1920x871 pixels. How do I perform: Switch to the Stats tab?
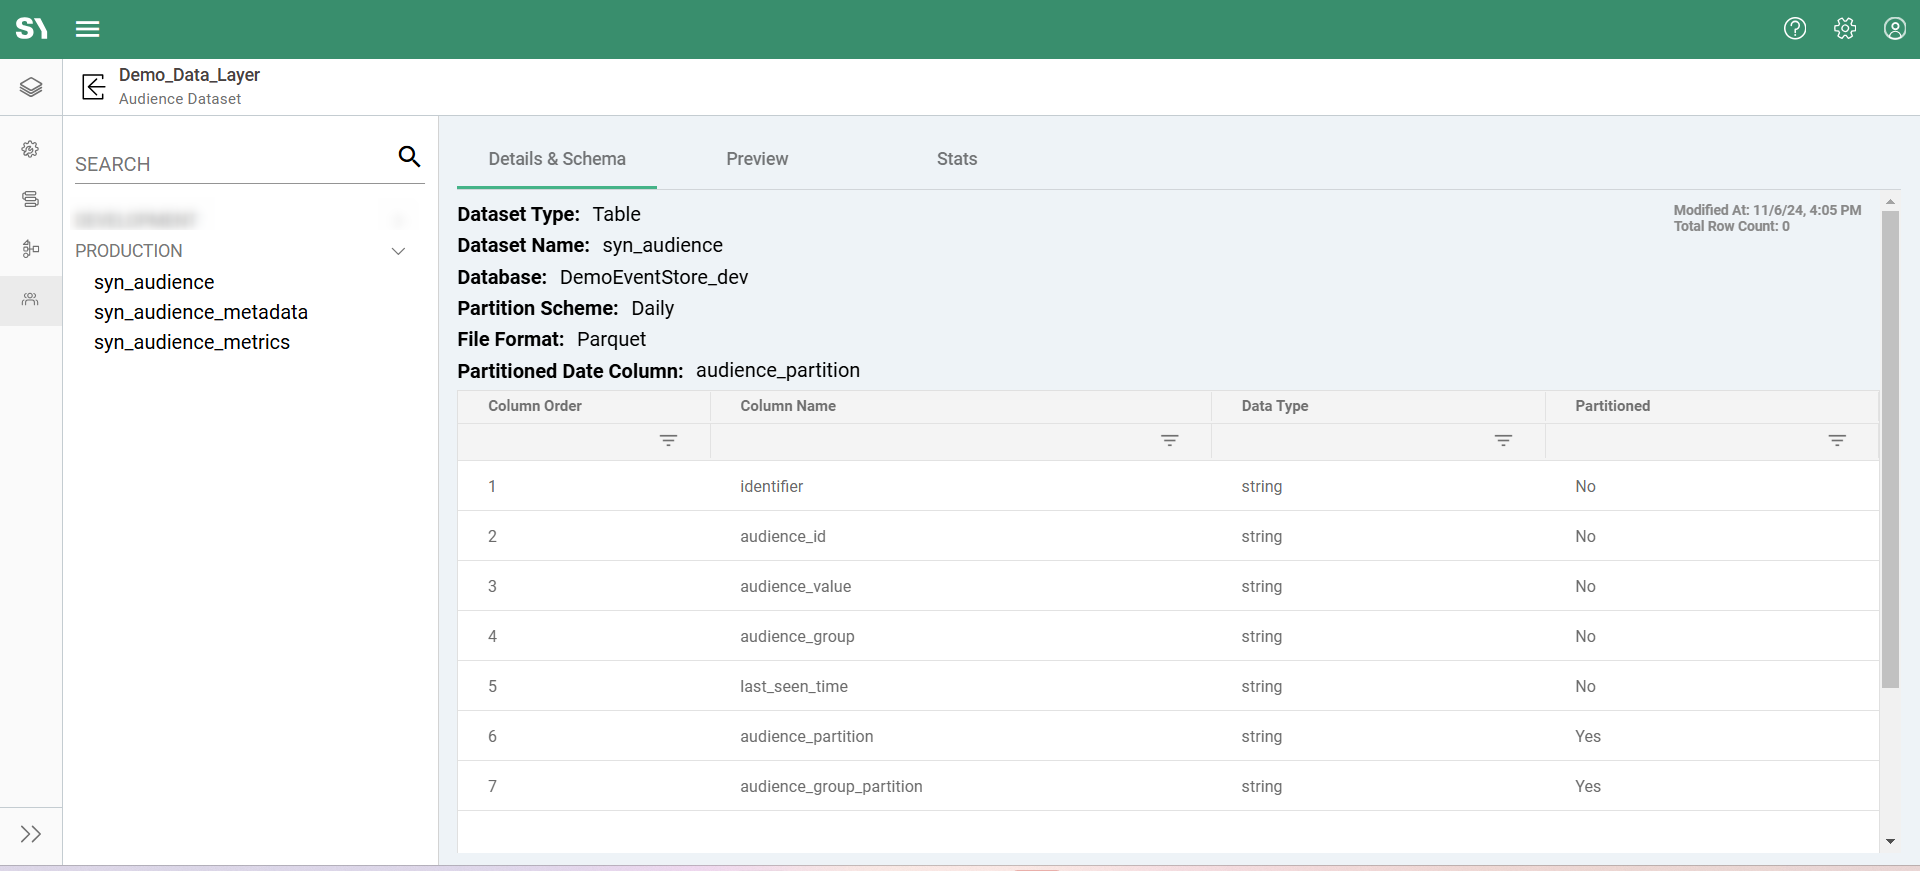956,159
